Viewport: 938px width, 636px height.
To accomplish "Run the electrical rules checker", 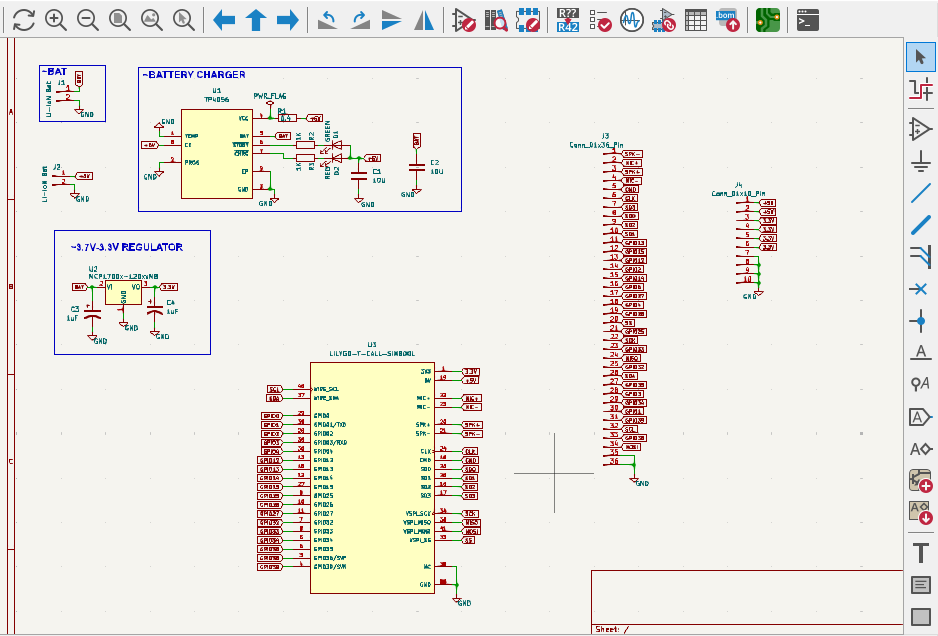I will [x=600, y=19].
